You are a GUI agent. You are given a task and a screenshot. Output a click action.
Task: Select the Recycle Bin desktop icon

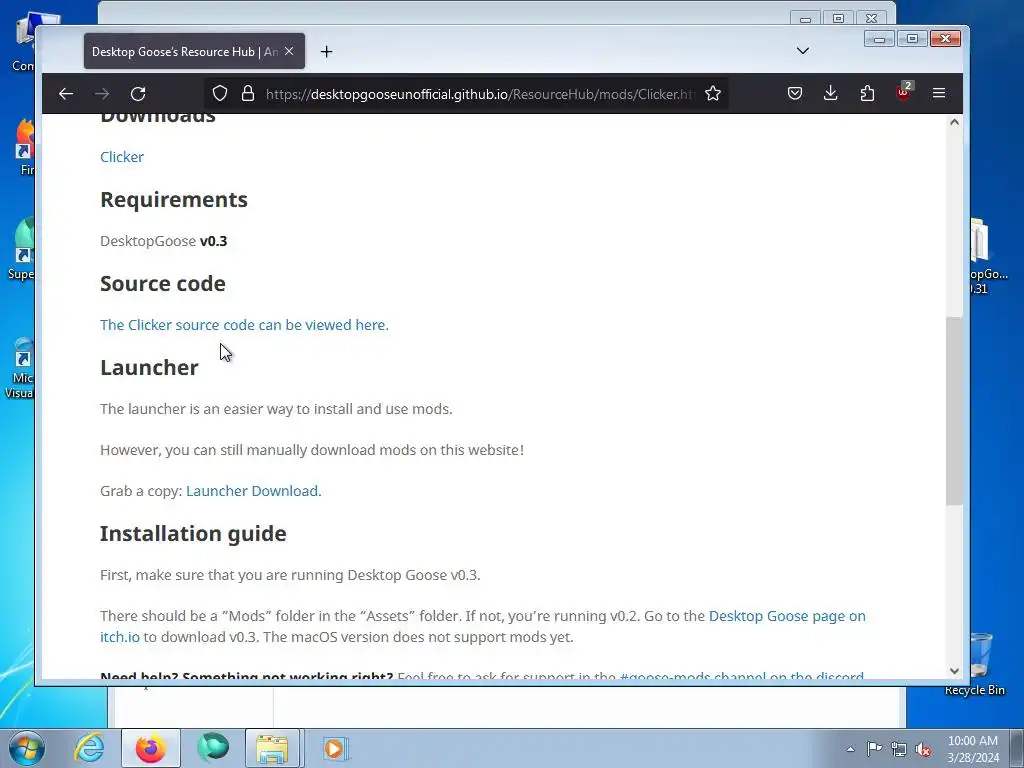976,665
